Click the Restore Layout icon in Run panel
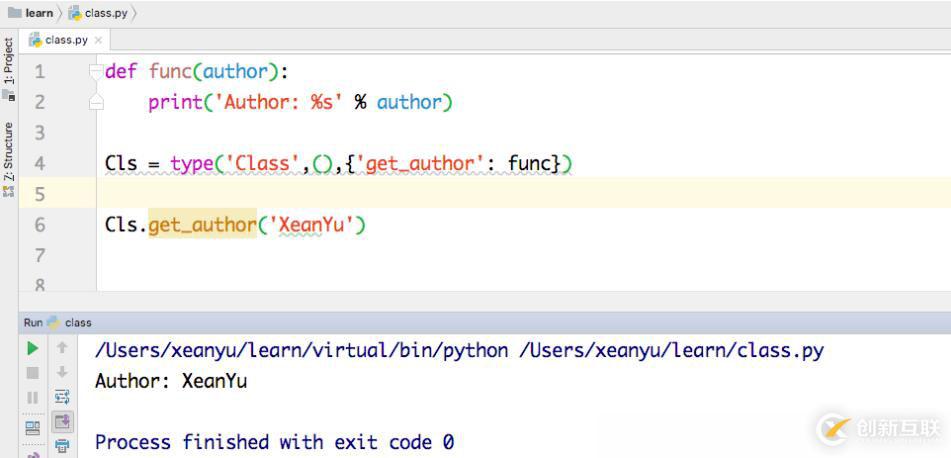Image resolution: width=951 pixels, height=458 pixels. tap(33, 427)
